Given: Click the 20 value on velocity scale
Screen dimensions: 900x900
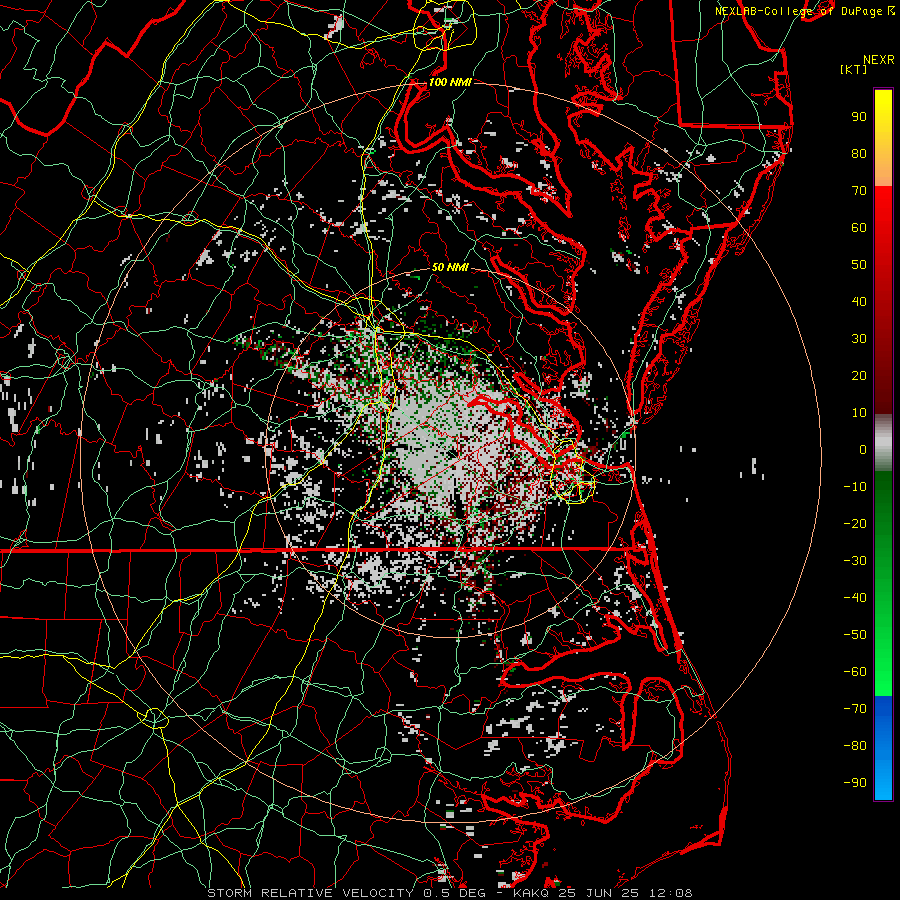Looking at the screenshot, I should click(859, 376).
